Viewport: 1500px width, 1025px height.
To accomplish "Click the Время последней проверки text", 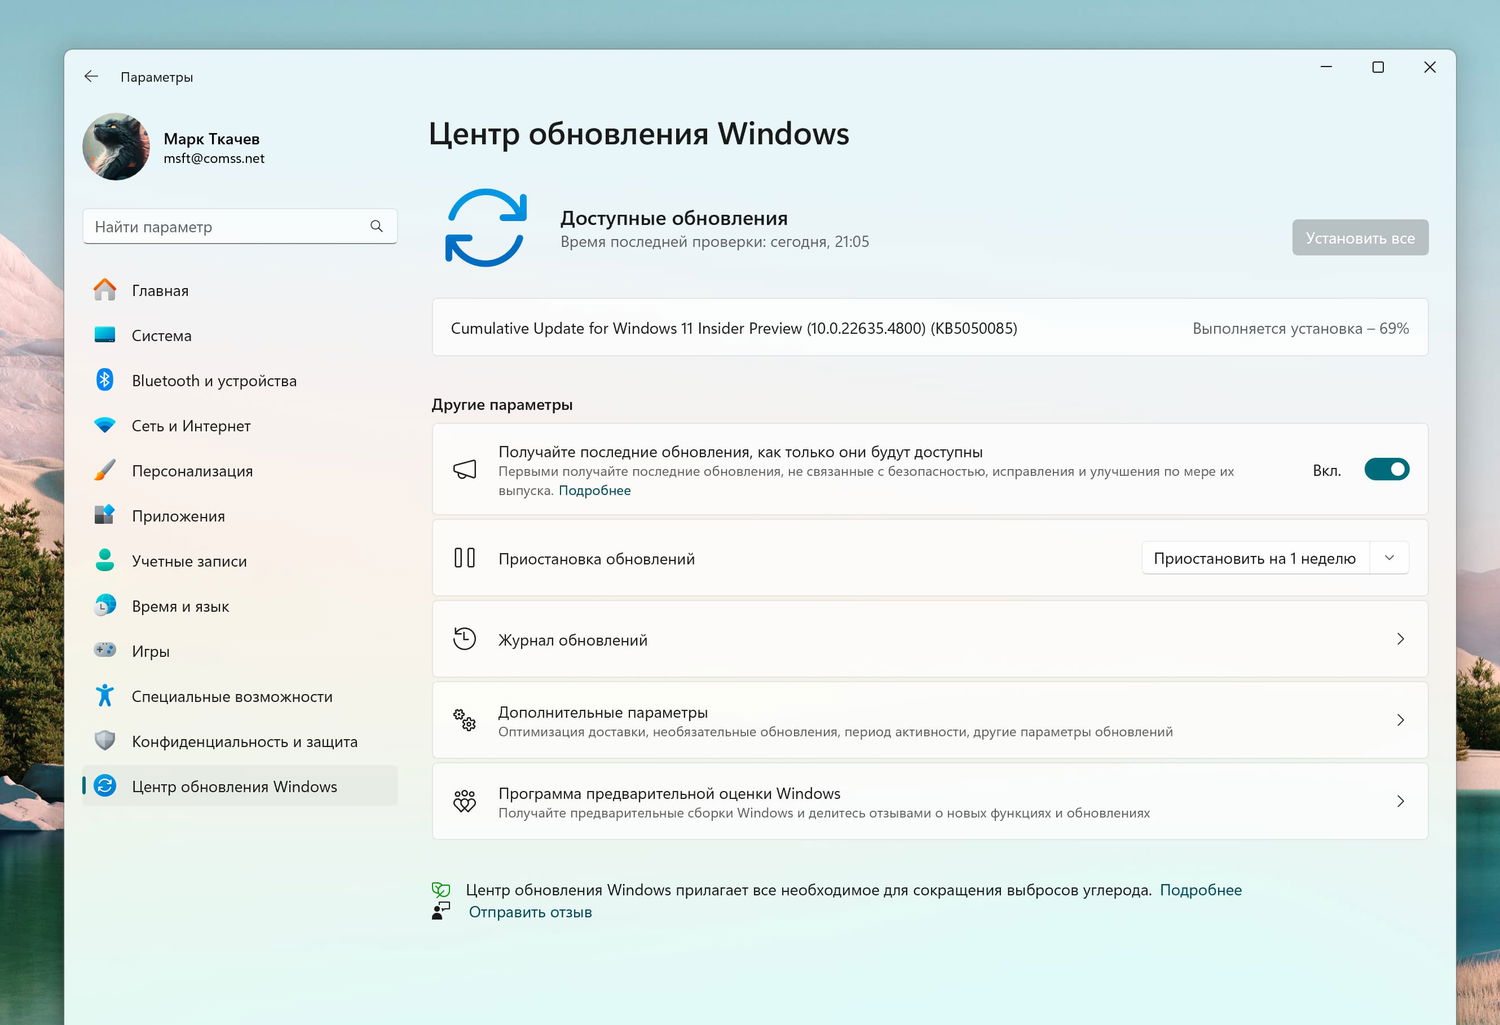I will (715, 242).
